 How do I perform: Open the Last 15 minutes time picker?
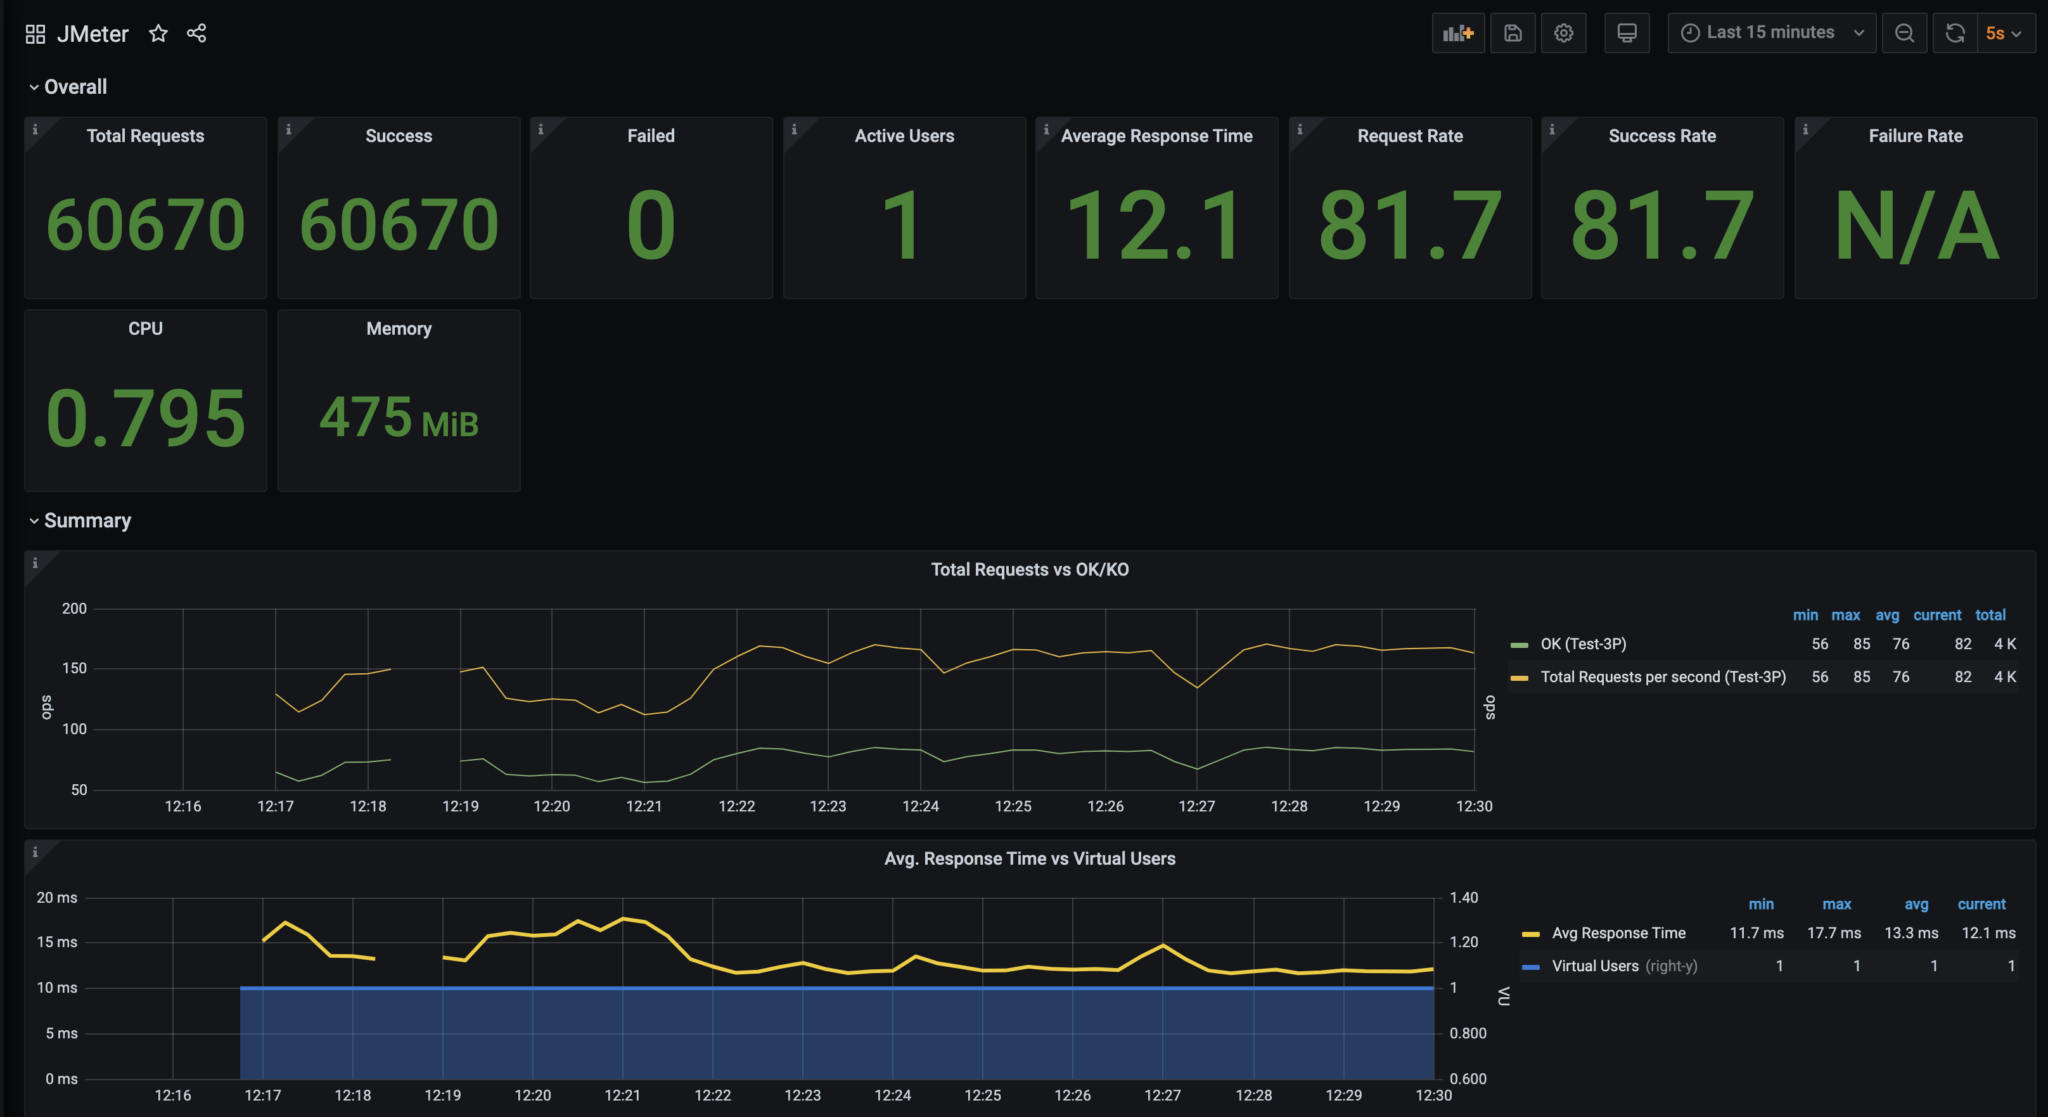coord(1771,33)
